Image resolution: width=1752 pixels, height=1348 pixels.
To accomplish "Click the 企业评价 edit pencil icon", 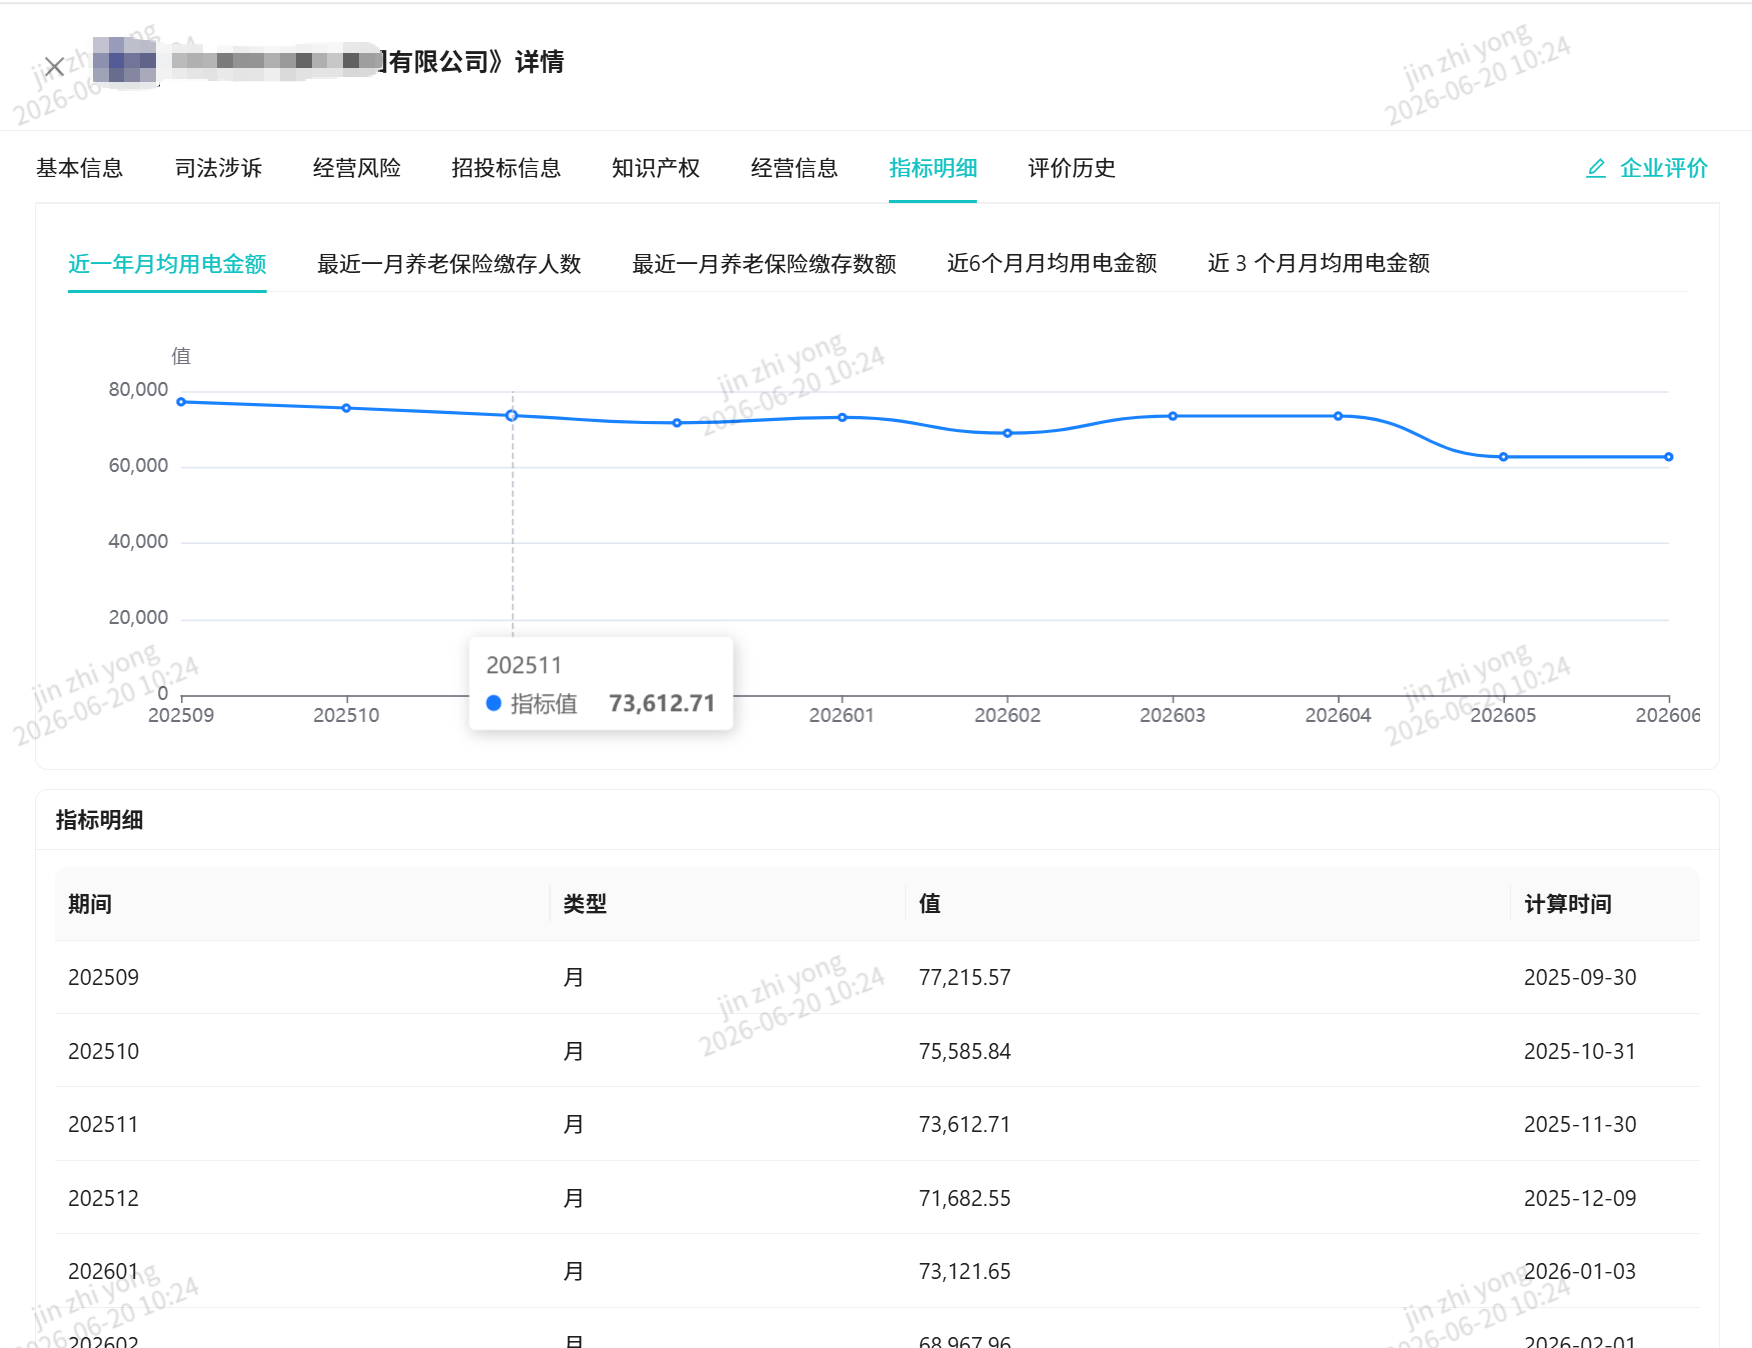I will click(1596, 168).
